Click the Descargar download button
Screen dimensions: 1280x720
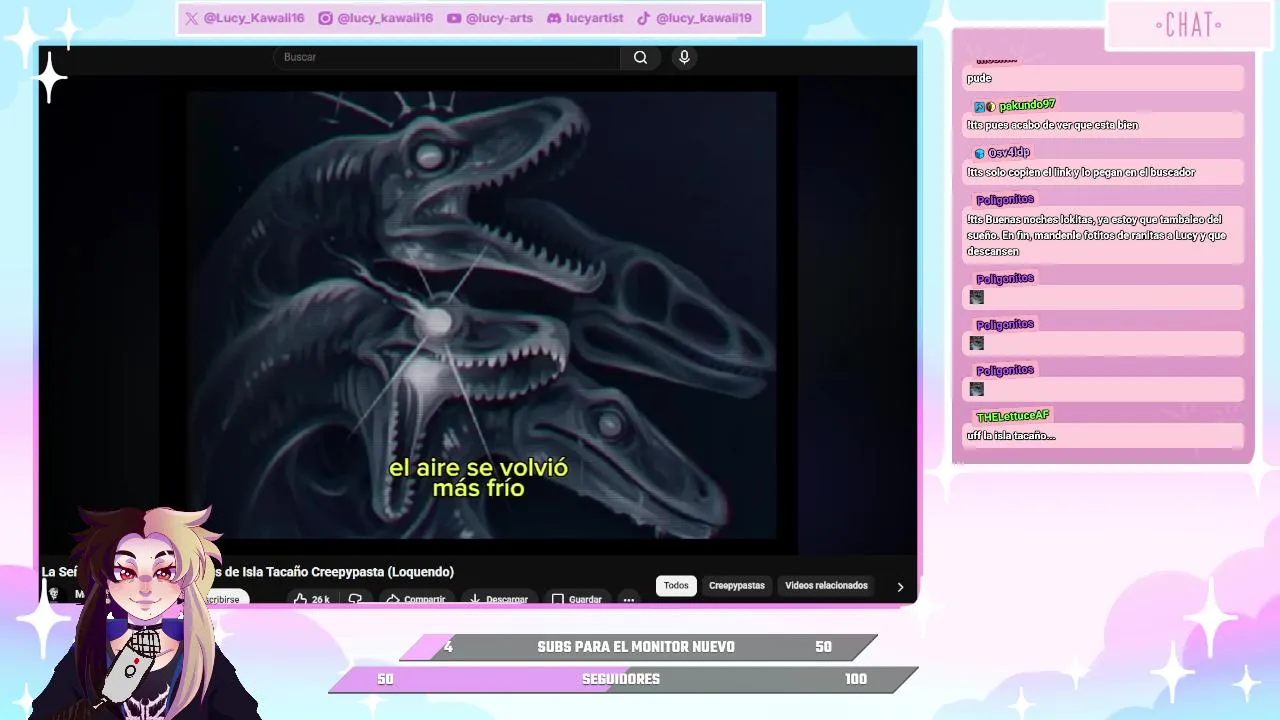pos(497,598)
